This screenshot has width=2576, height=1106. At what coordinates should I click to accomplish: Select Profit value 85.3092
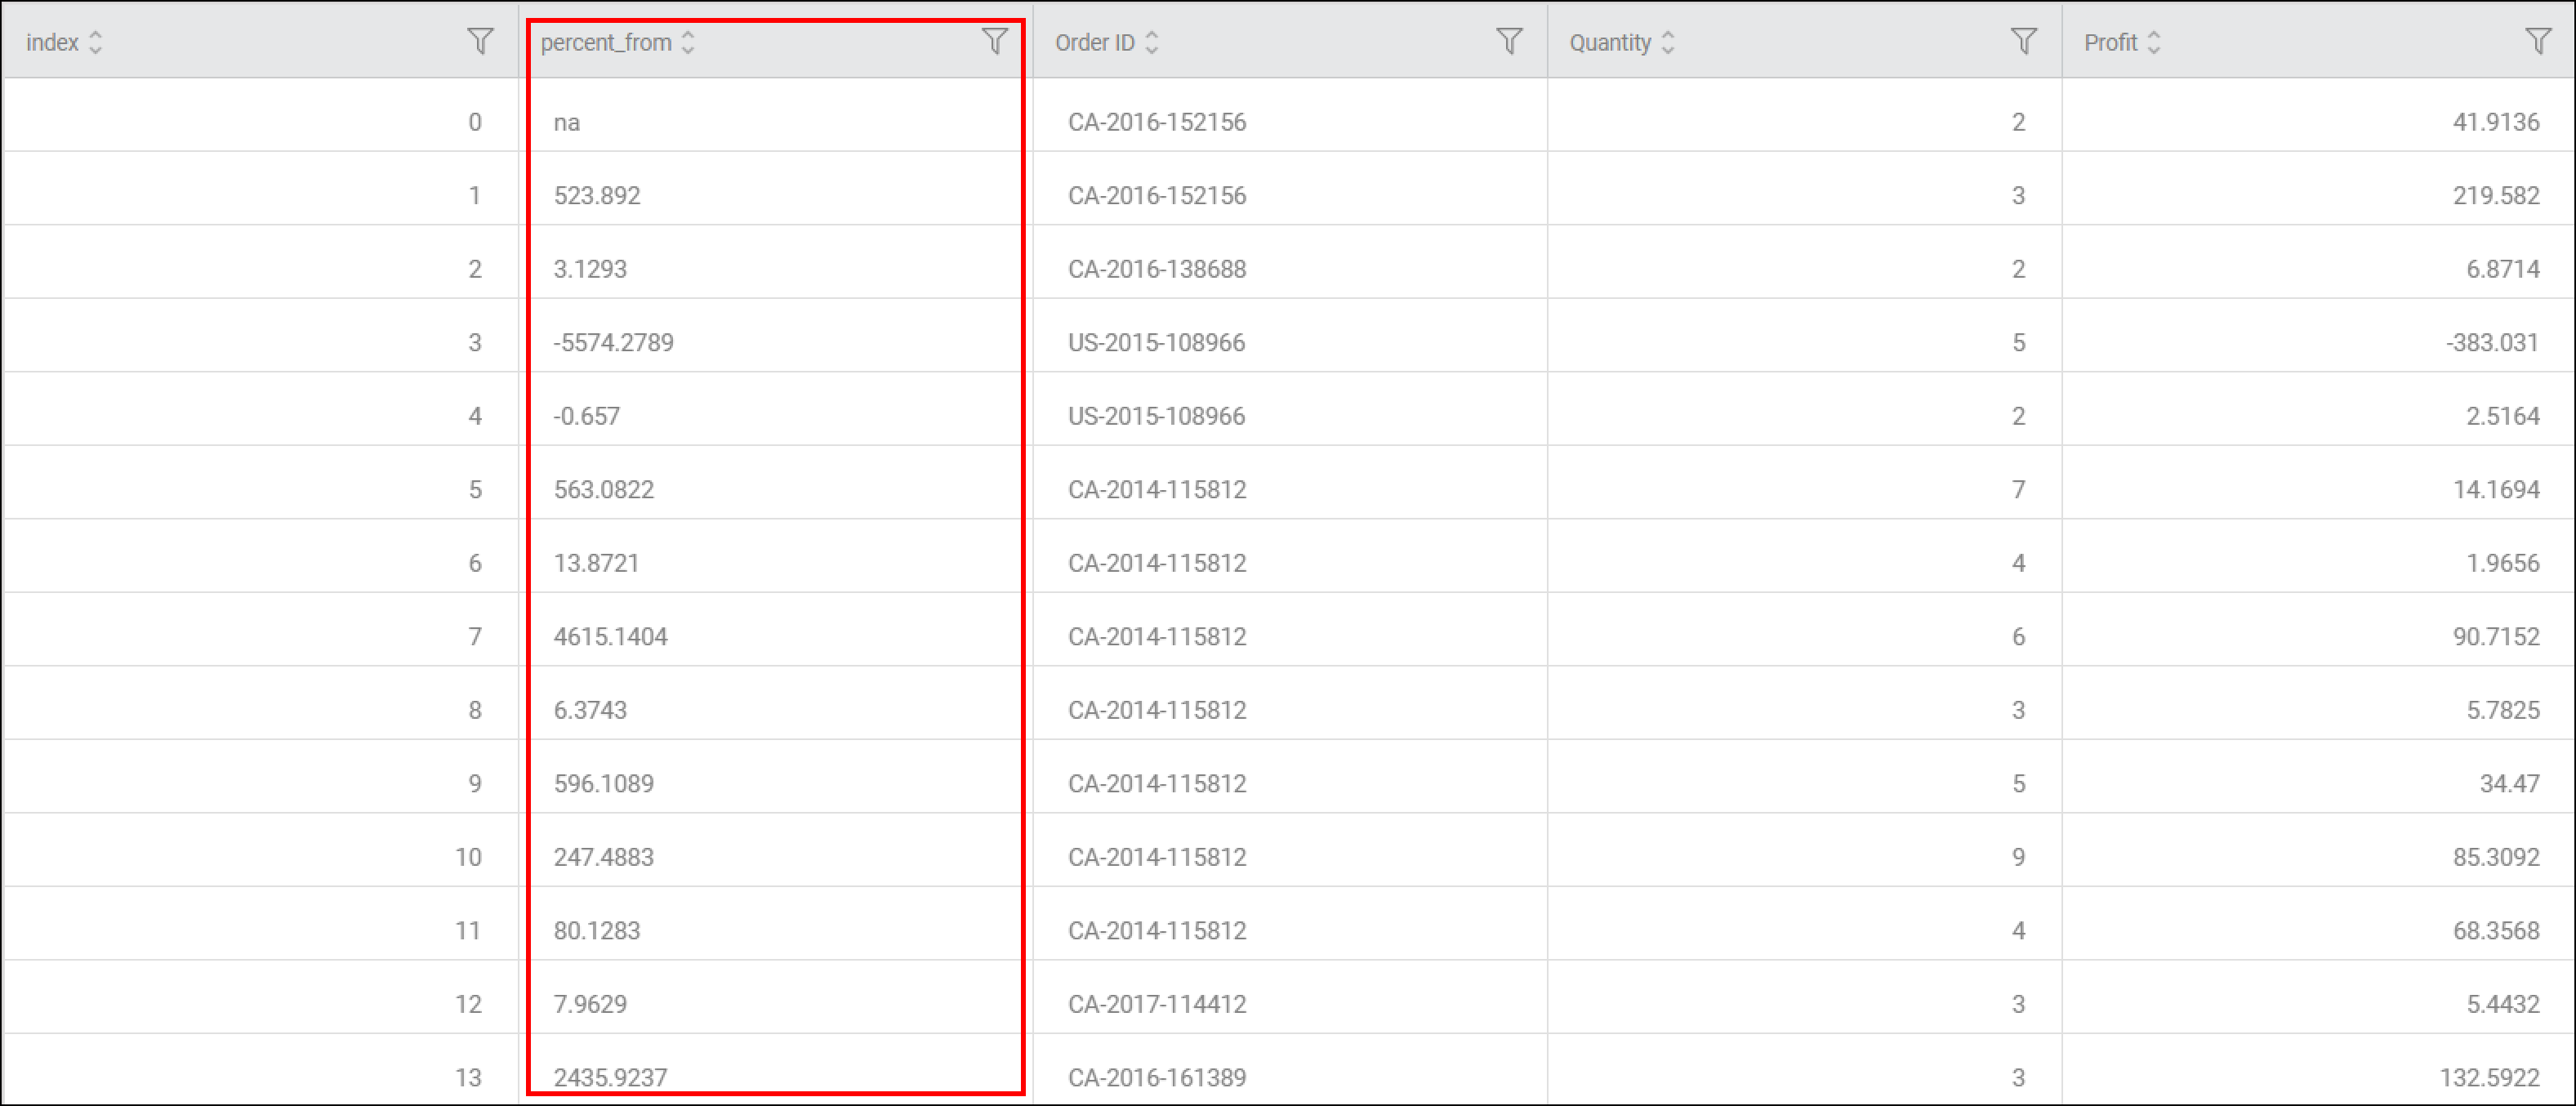pyautogui.click(x=2496, y=857)
